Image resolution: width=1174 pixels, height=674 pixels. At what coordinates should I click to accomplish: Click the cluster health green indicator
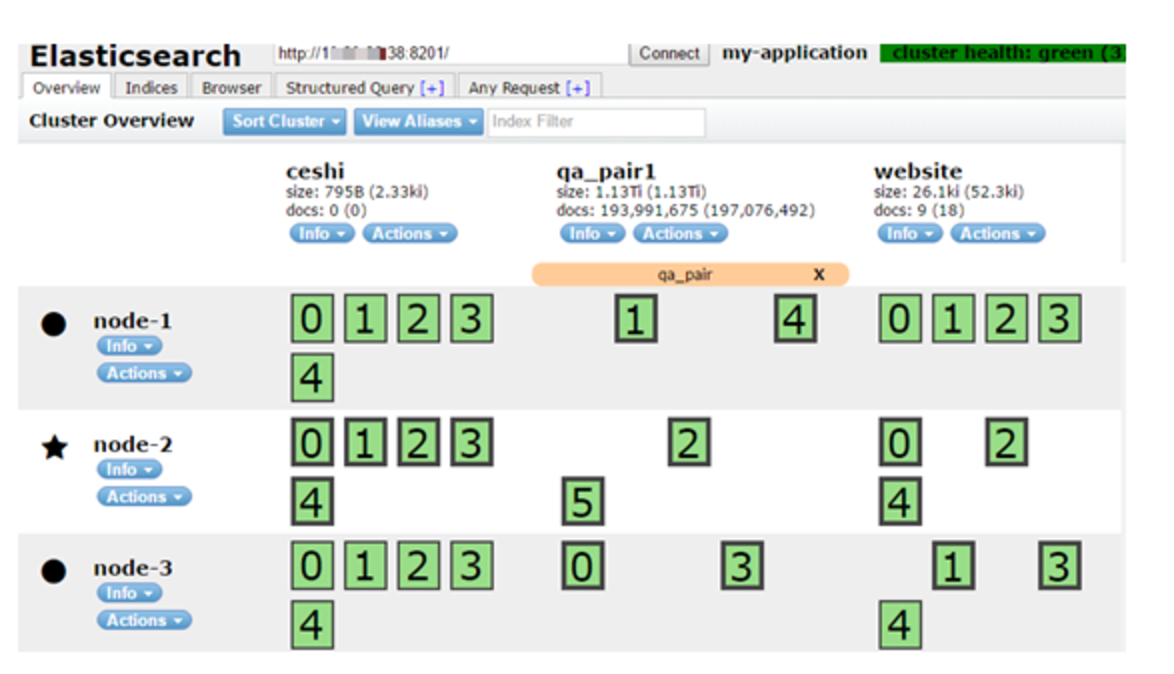pos(1003,53)
